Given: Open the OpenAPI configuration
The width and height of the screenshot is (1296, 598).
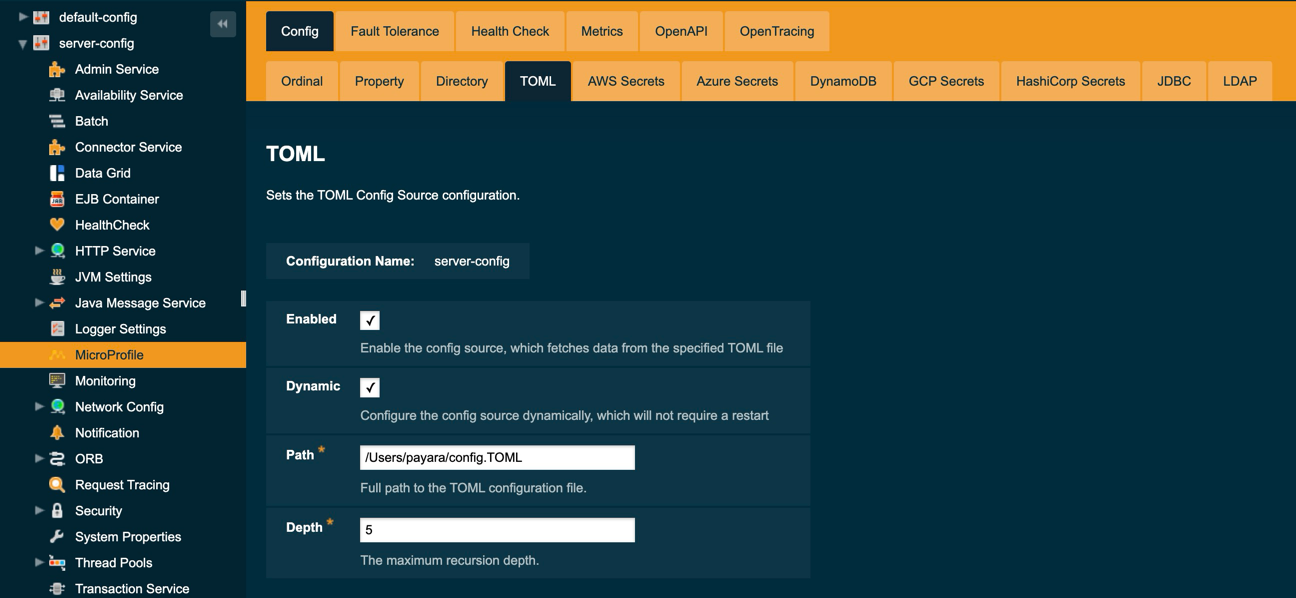Looking at the screenshot, I should click(681, 31).
